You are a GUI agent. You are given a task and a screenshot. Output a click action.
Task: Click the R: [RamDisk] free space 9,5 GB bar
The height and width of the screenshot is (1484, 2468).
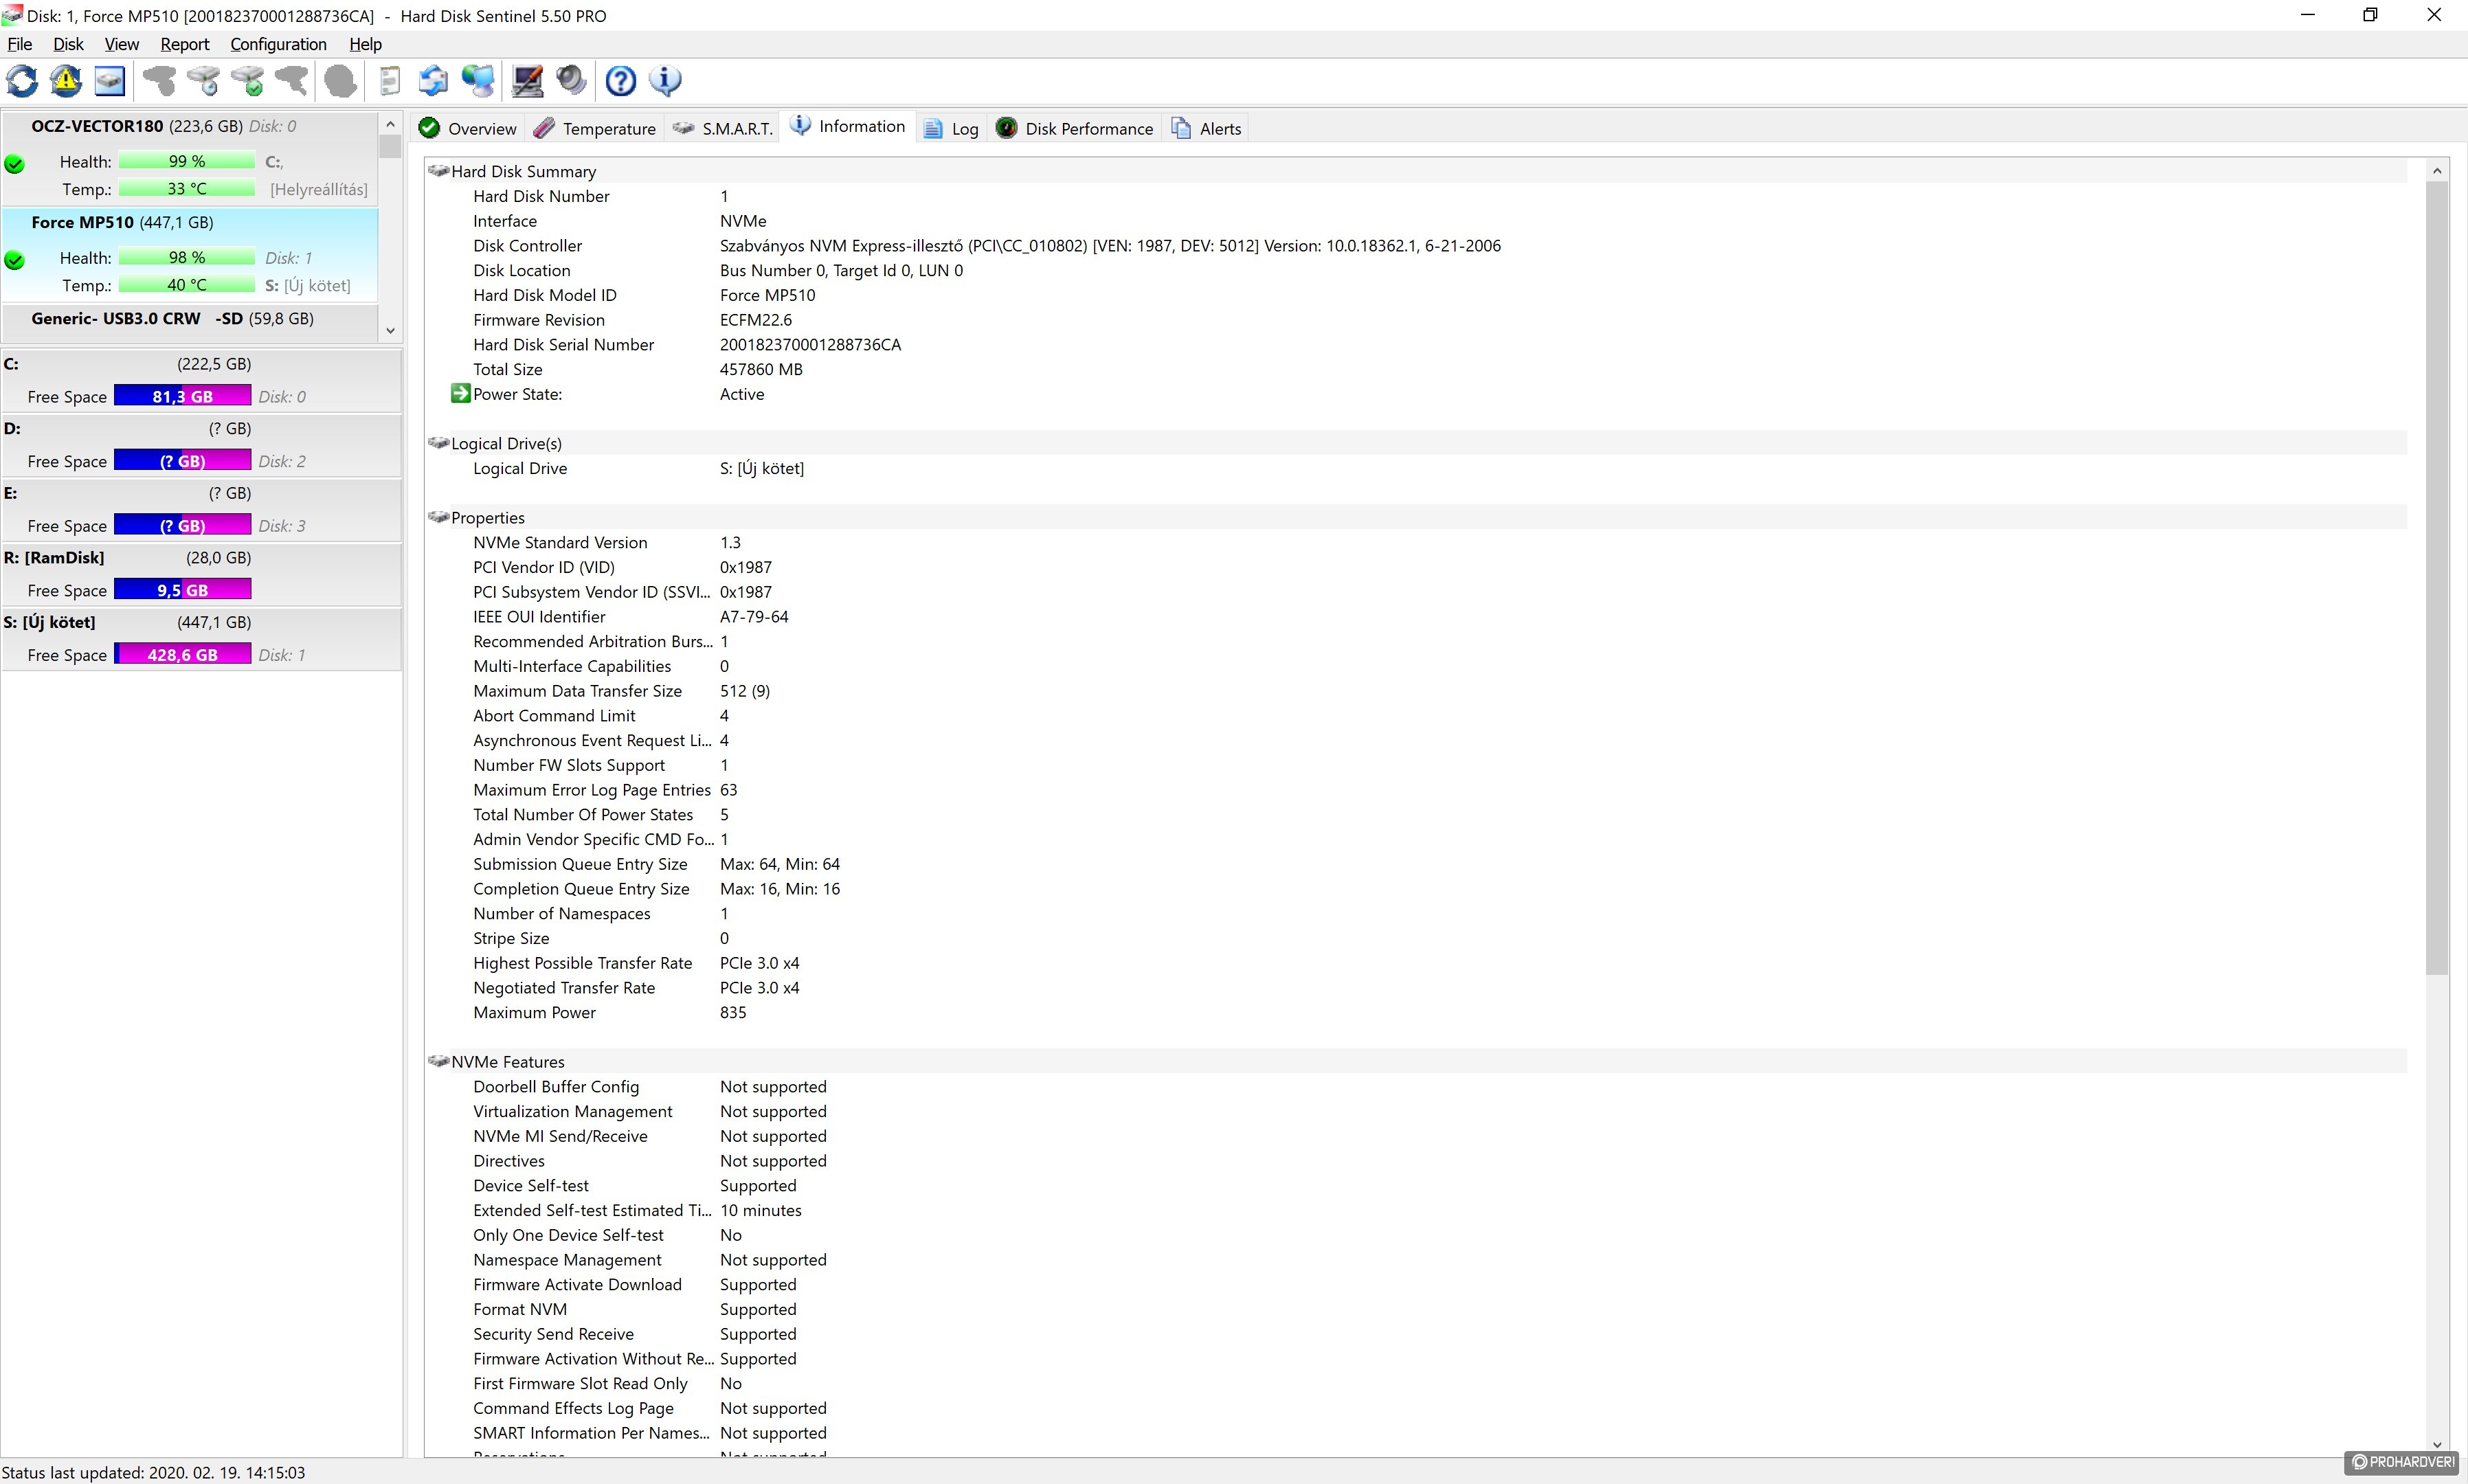tap(182, 590)
